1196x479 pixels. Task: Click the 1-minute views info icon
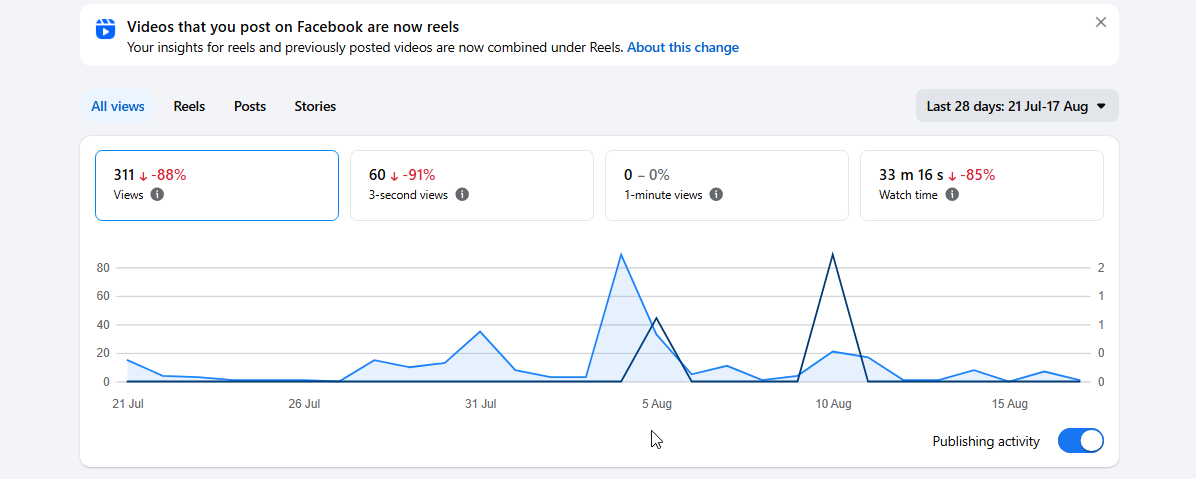(716, 194)
